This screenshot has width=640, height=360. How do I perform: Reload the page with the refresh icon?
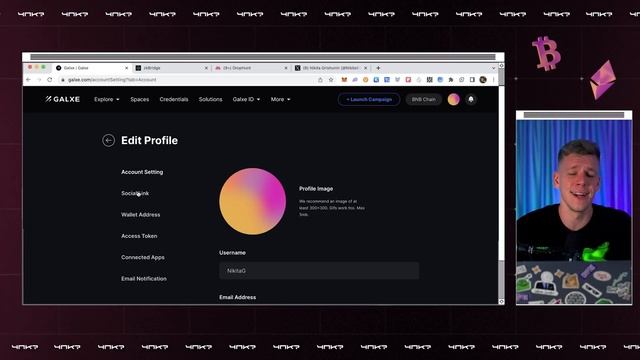click(50, 80)
